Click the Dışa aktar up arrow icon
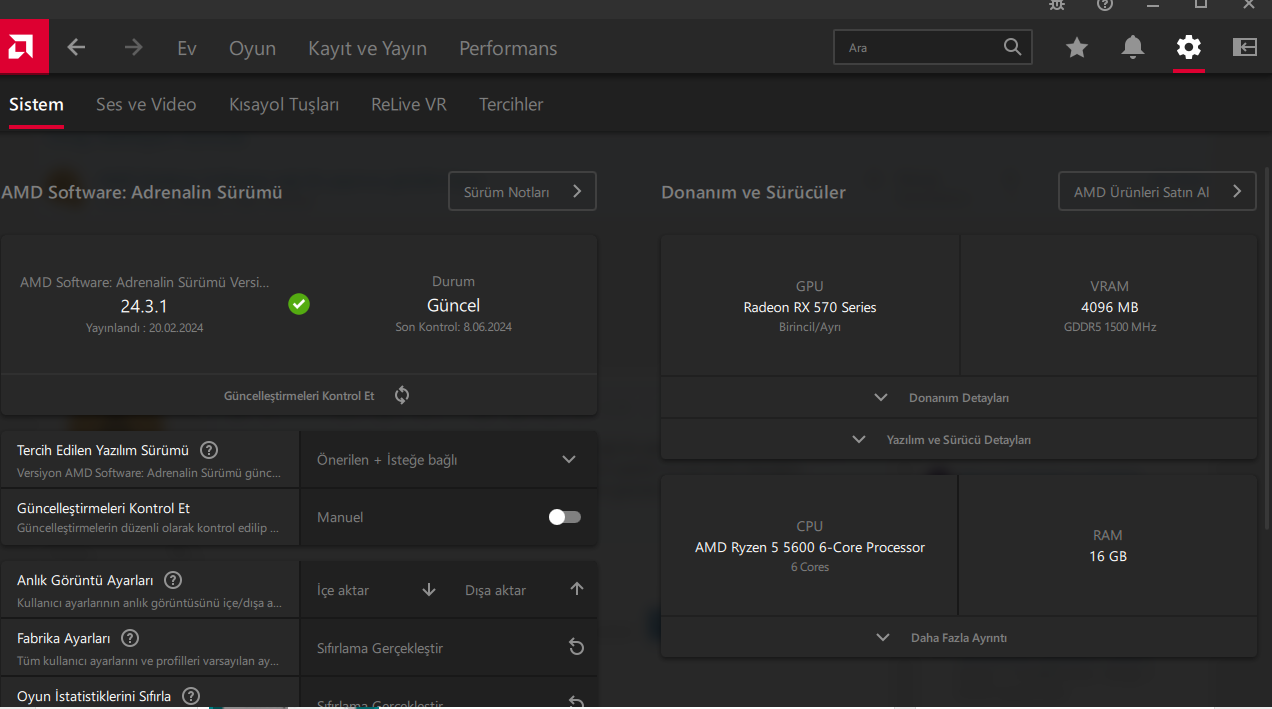Viewport: 1272px width, 709px height. pos(577,589)
